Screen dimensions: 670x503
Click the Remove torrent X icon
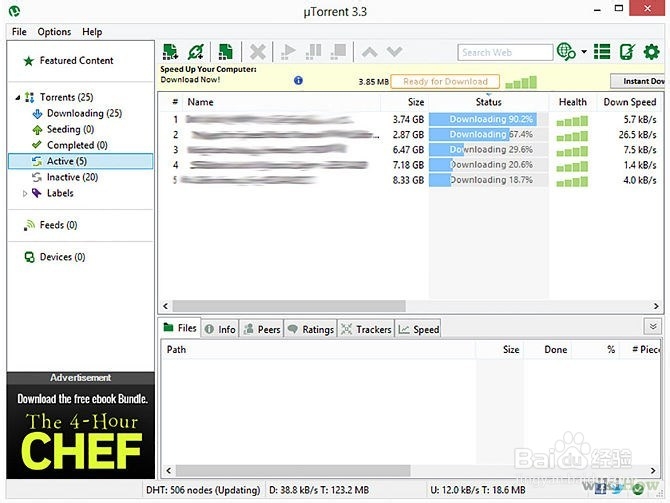click(258, 52)
